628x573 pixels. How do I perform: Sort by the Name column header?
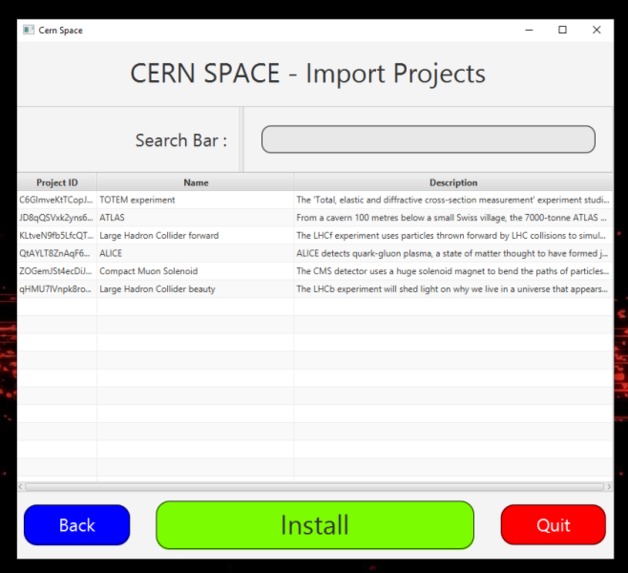[x=195, y=183]
